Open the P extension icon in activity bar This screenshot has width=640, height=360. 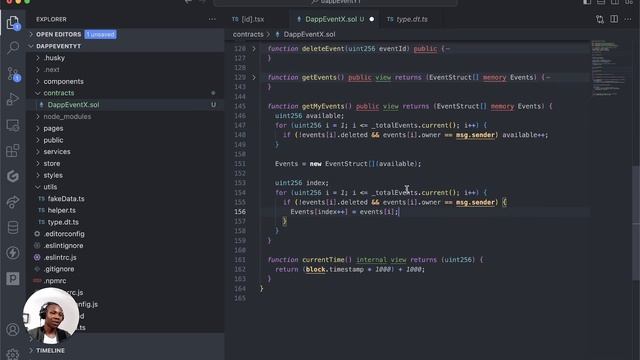click(x=13, y=278)
